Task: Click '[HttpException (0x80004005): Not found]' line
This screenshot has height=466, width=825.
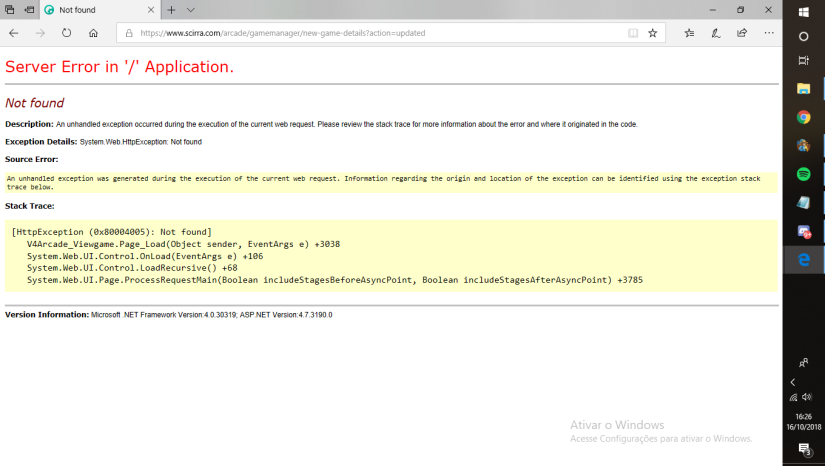Action: 112,232
